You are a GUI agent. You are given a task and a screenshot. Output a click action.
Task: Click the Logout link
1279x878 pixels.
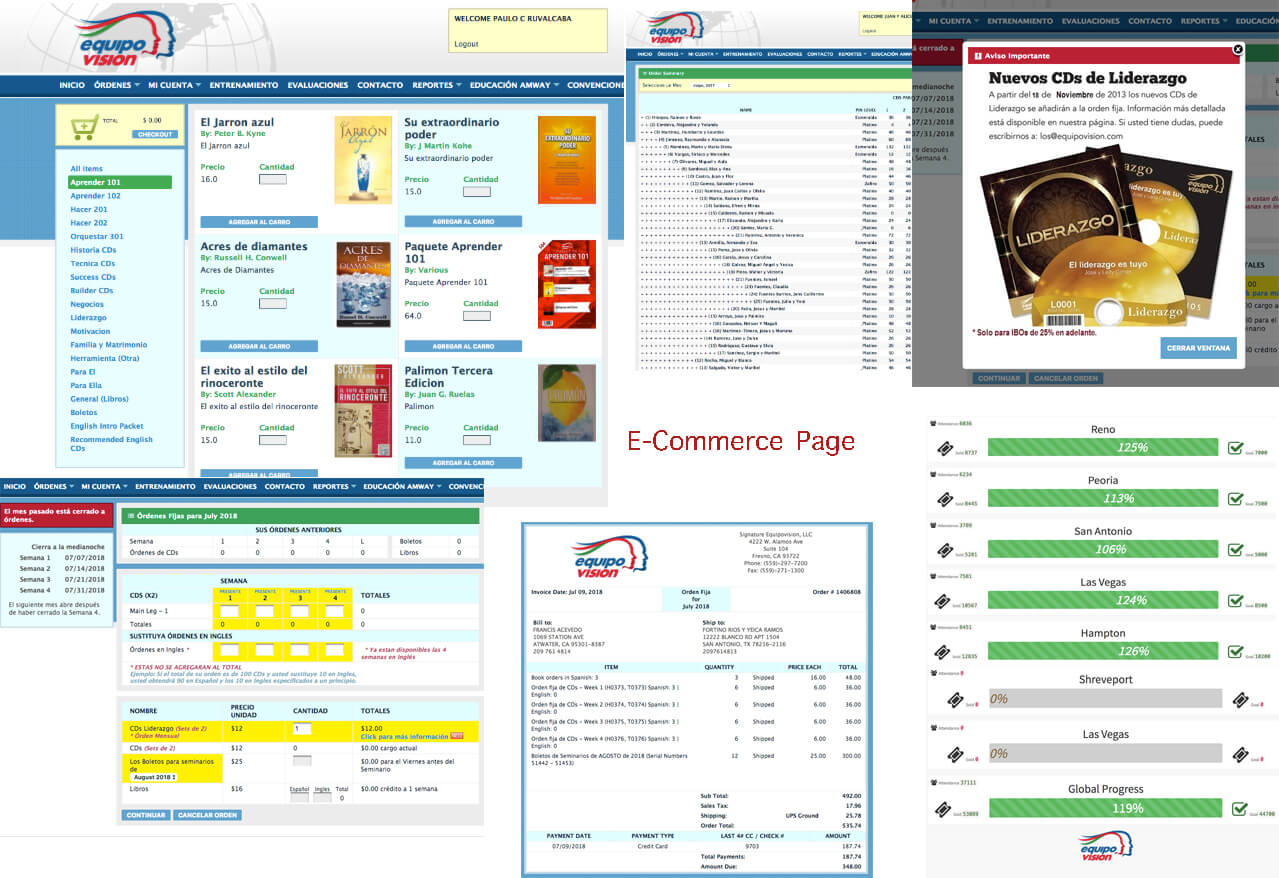pos(466,44)
